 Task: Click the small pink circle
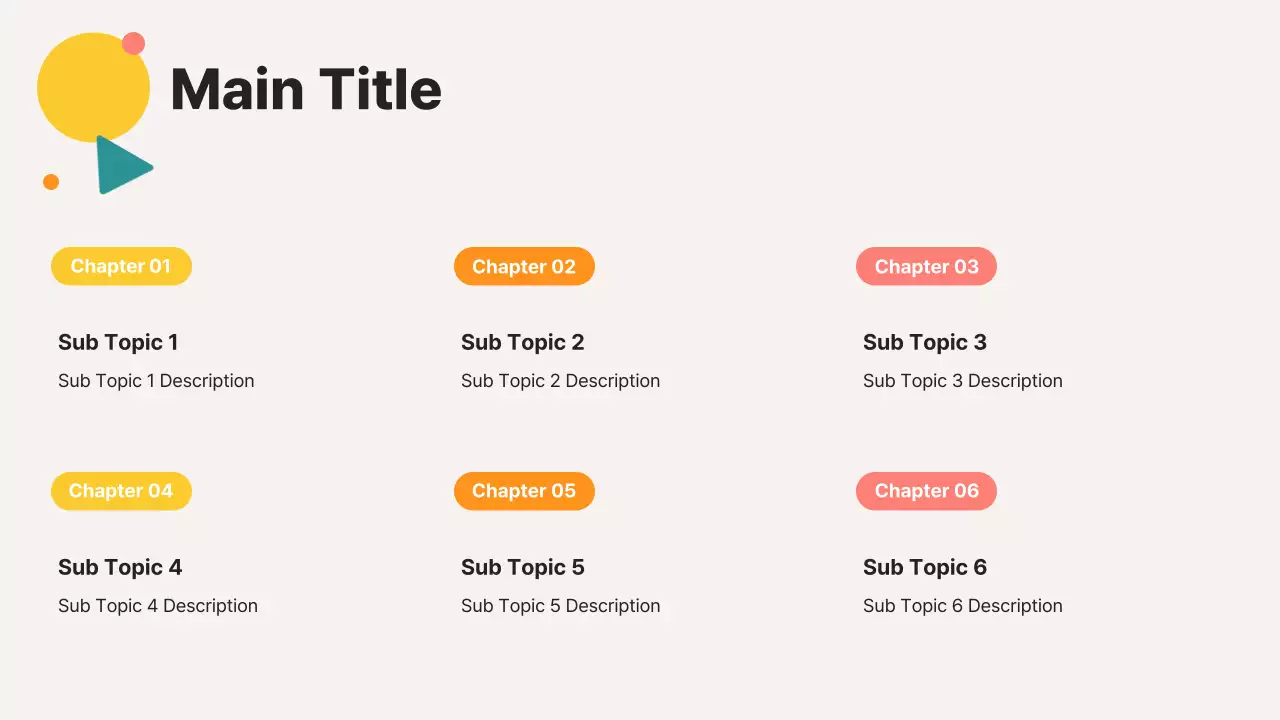(133, 44)
